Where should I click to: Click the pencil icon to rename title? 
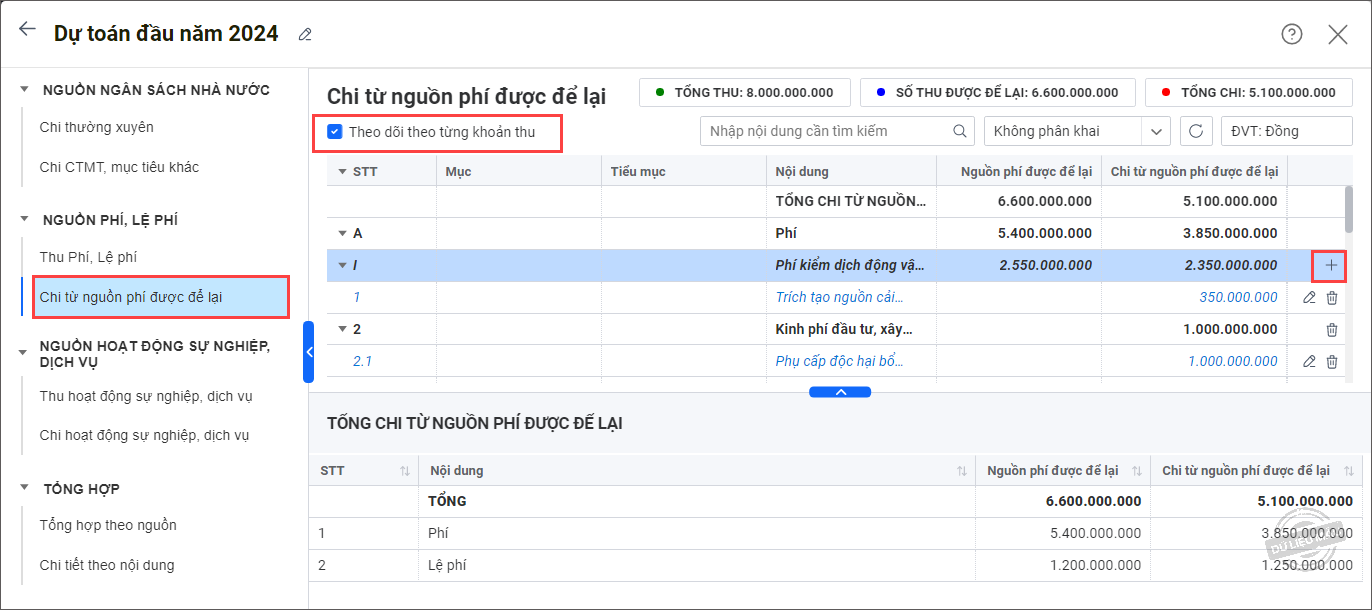305,35
